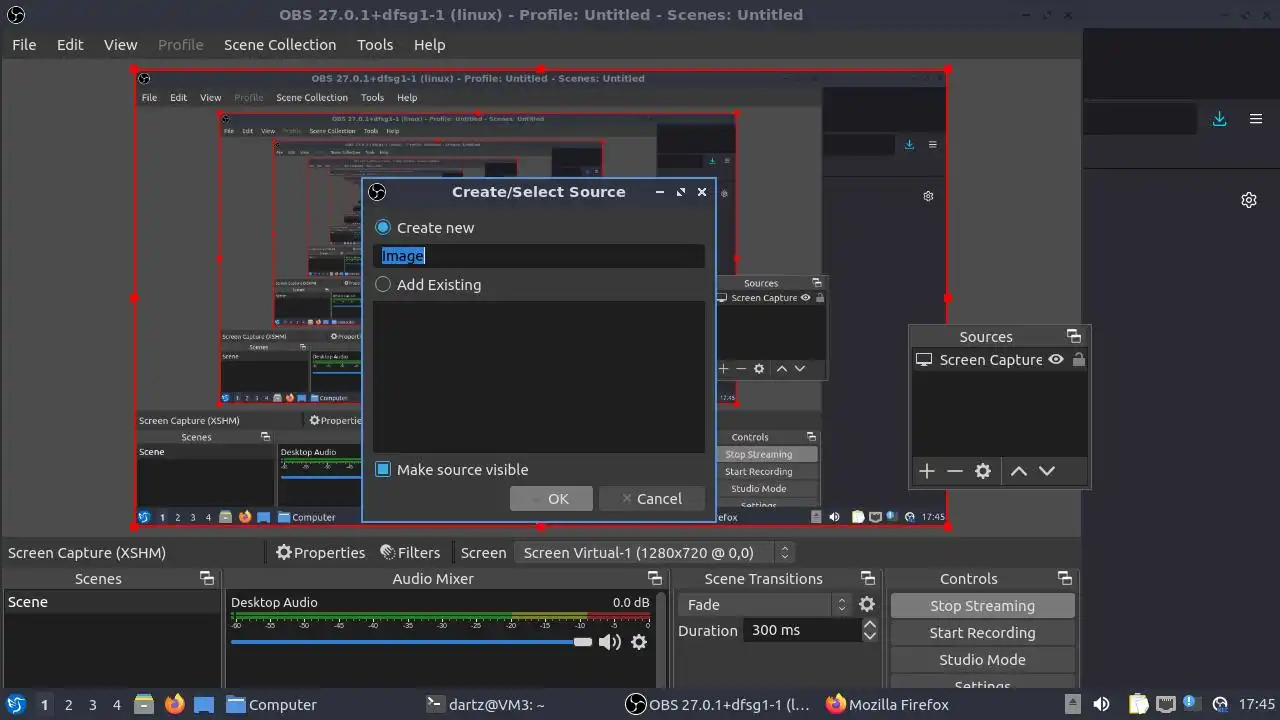
Task: Click the network tray icon
Action: (x=1165, y=704)
